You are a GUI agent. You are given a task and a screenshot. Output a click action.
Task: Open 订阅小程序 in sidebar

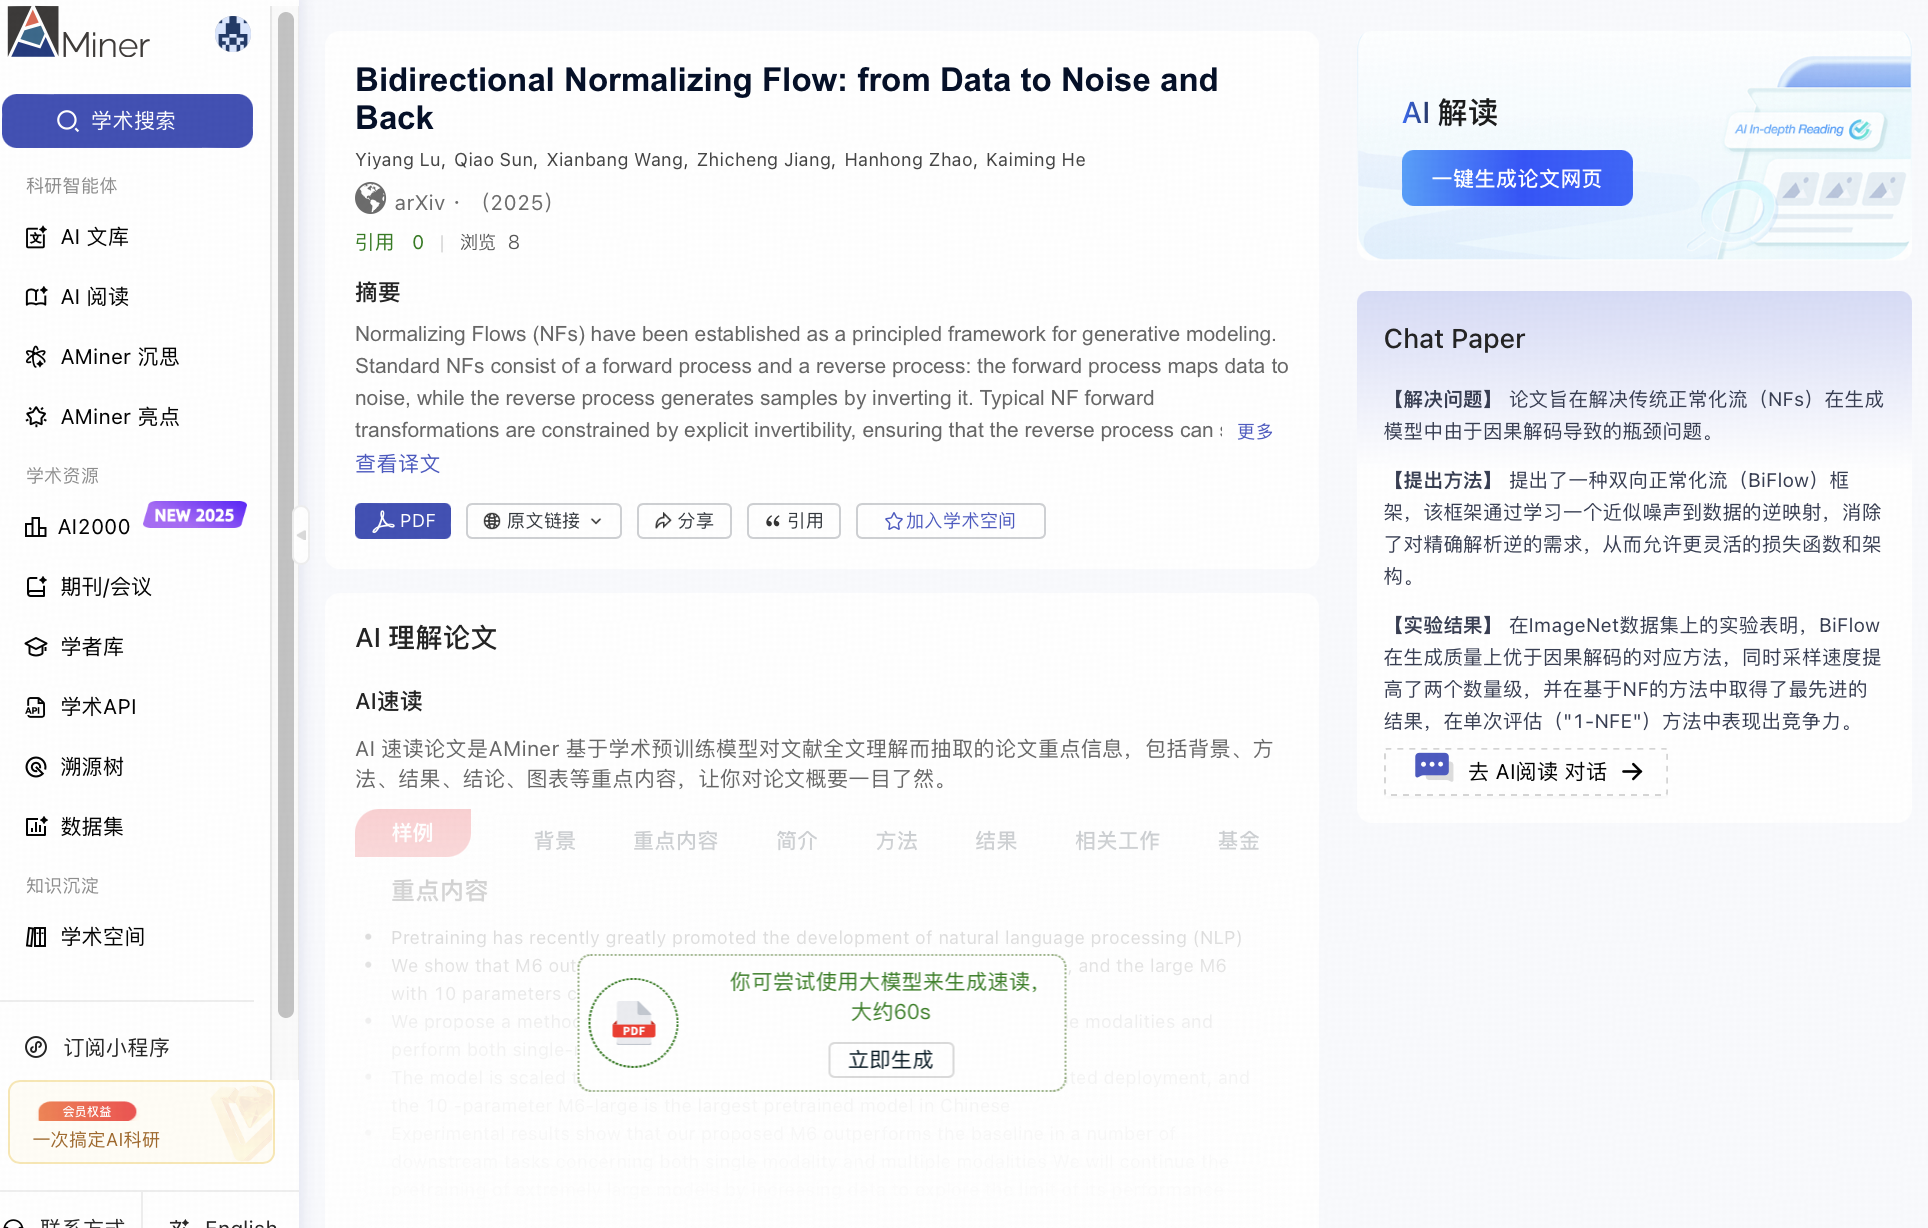[116, 1047]
